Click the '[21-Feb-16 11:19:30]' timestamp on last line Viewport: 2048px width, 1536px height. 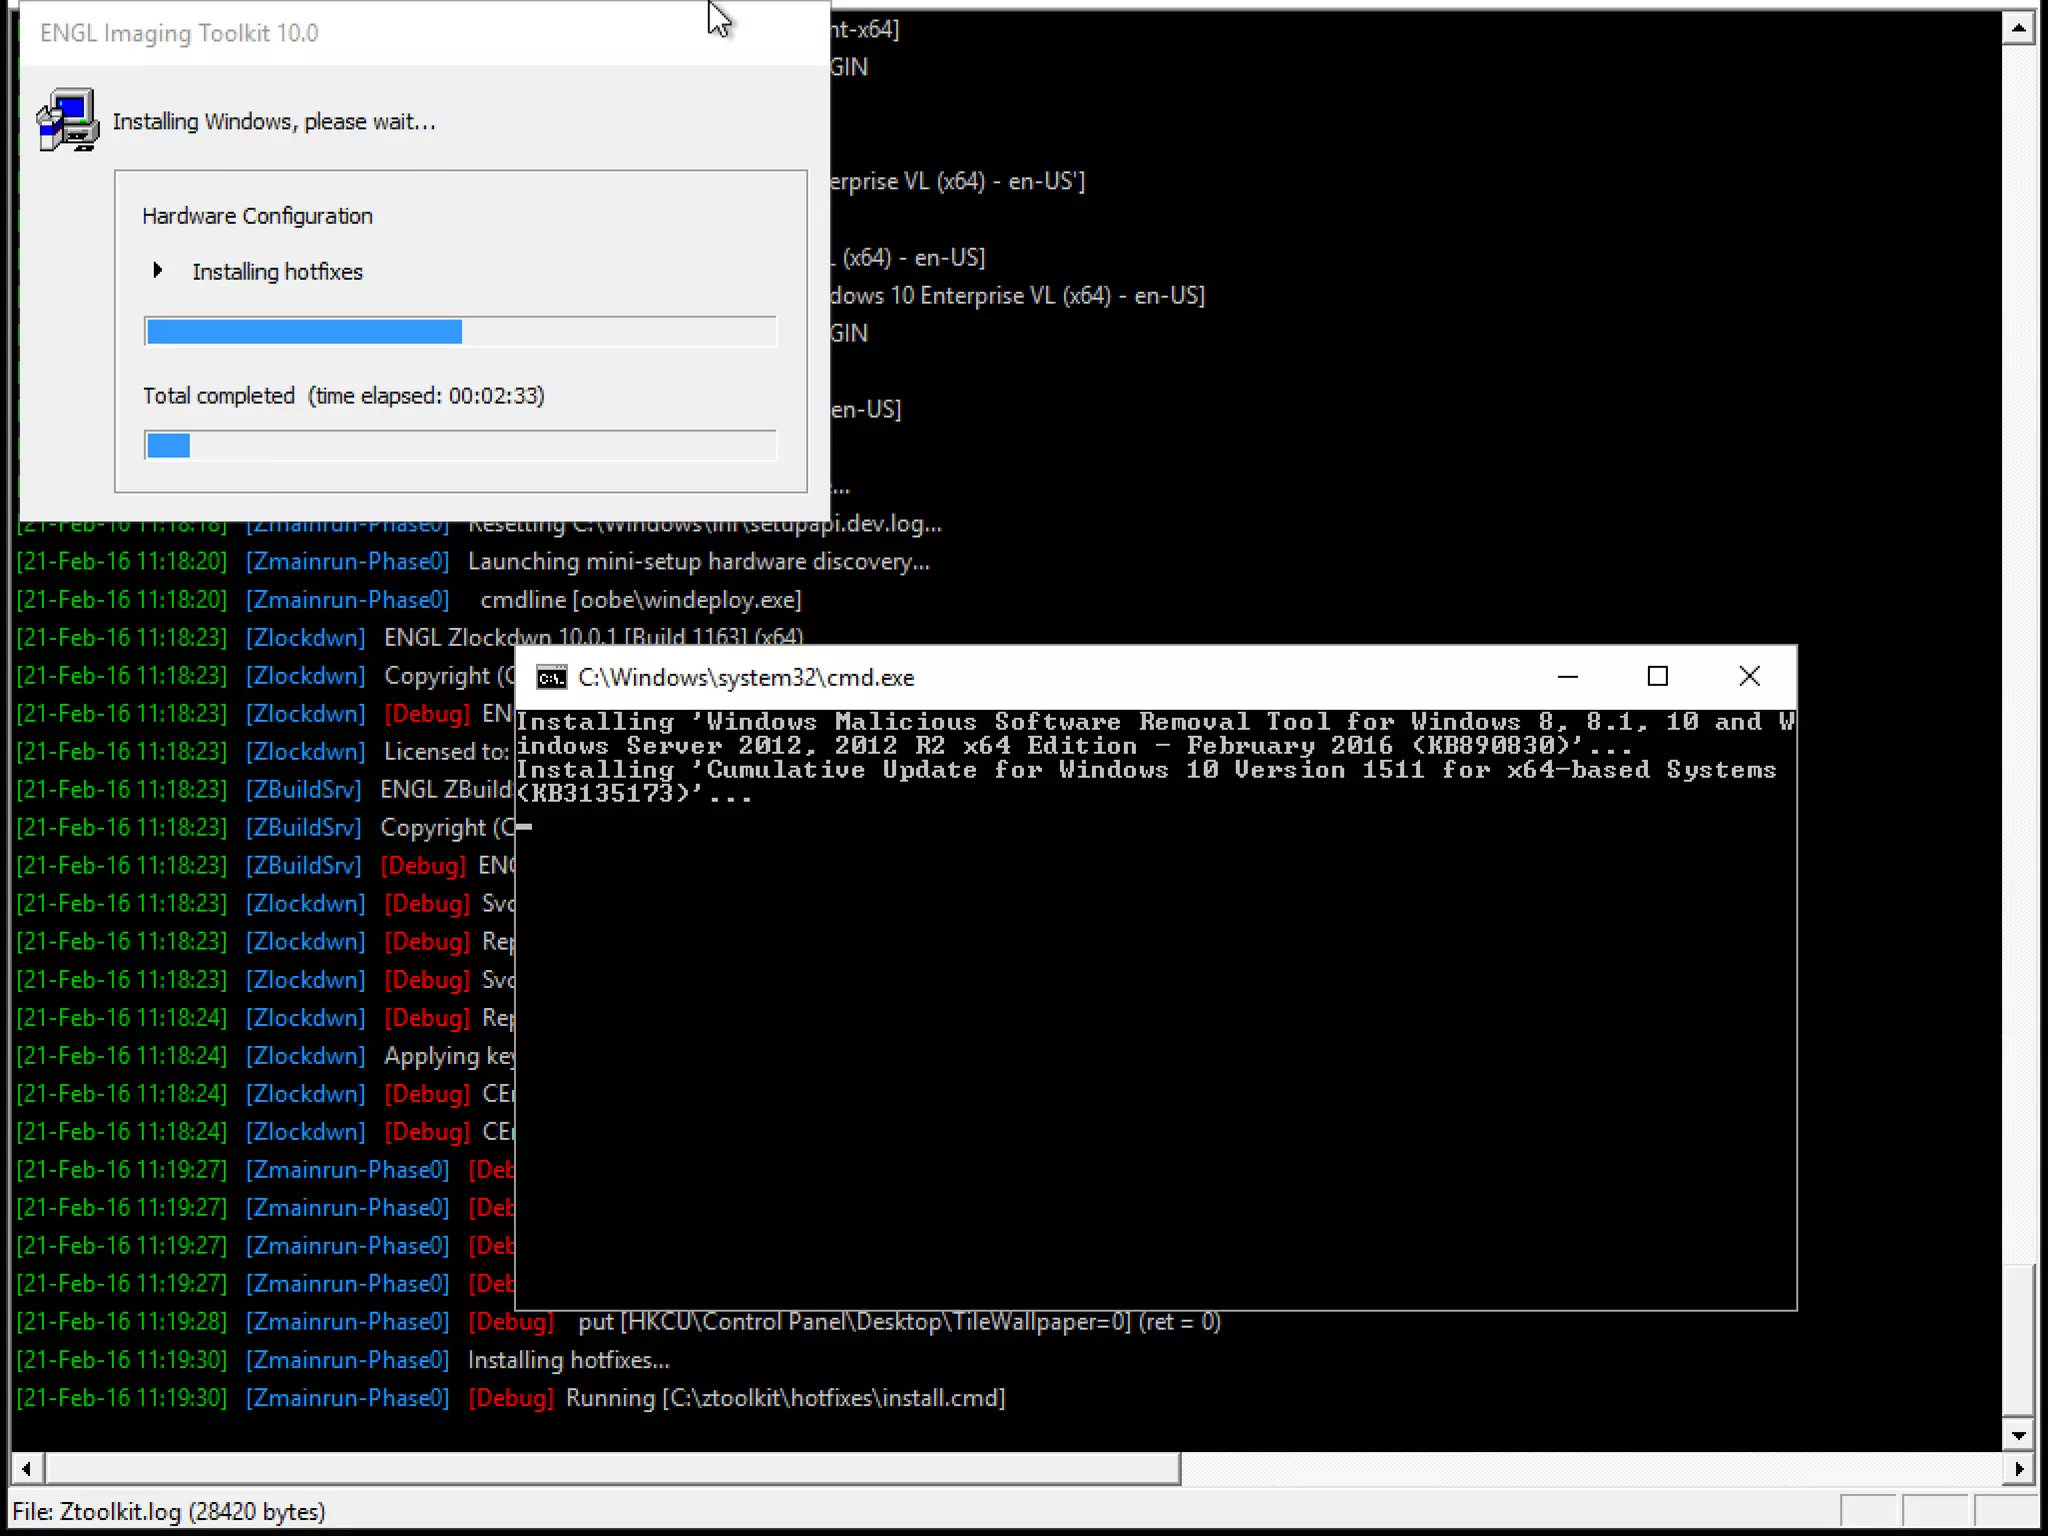(122, 1398)
